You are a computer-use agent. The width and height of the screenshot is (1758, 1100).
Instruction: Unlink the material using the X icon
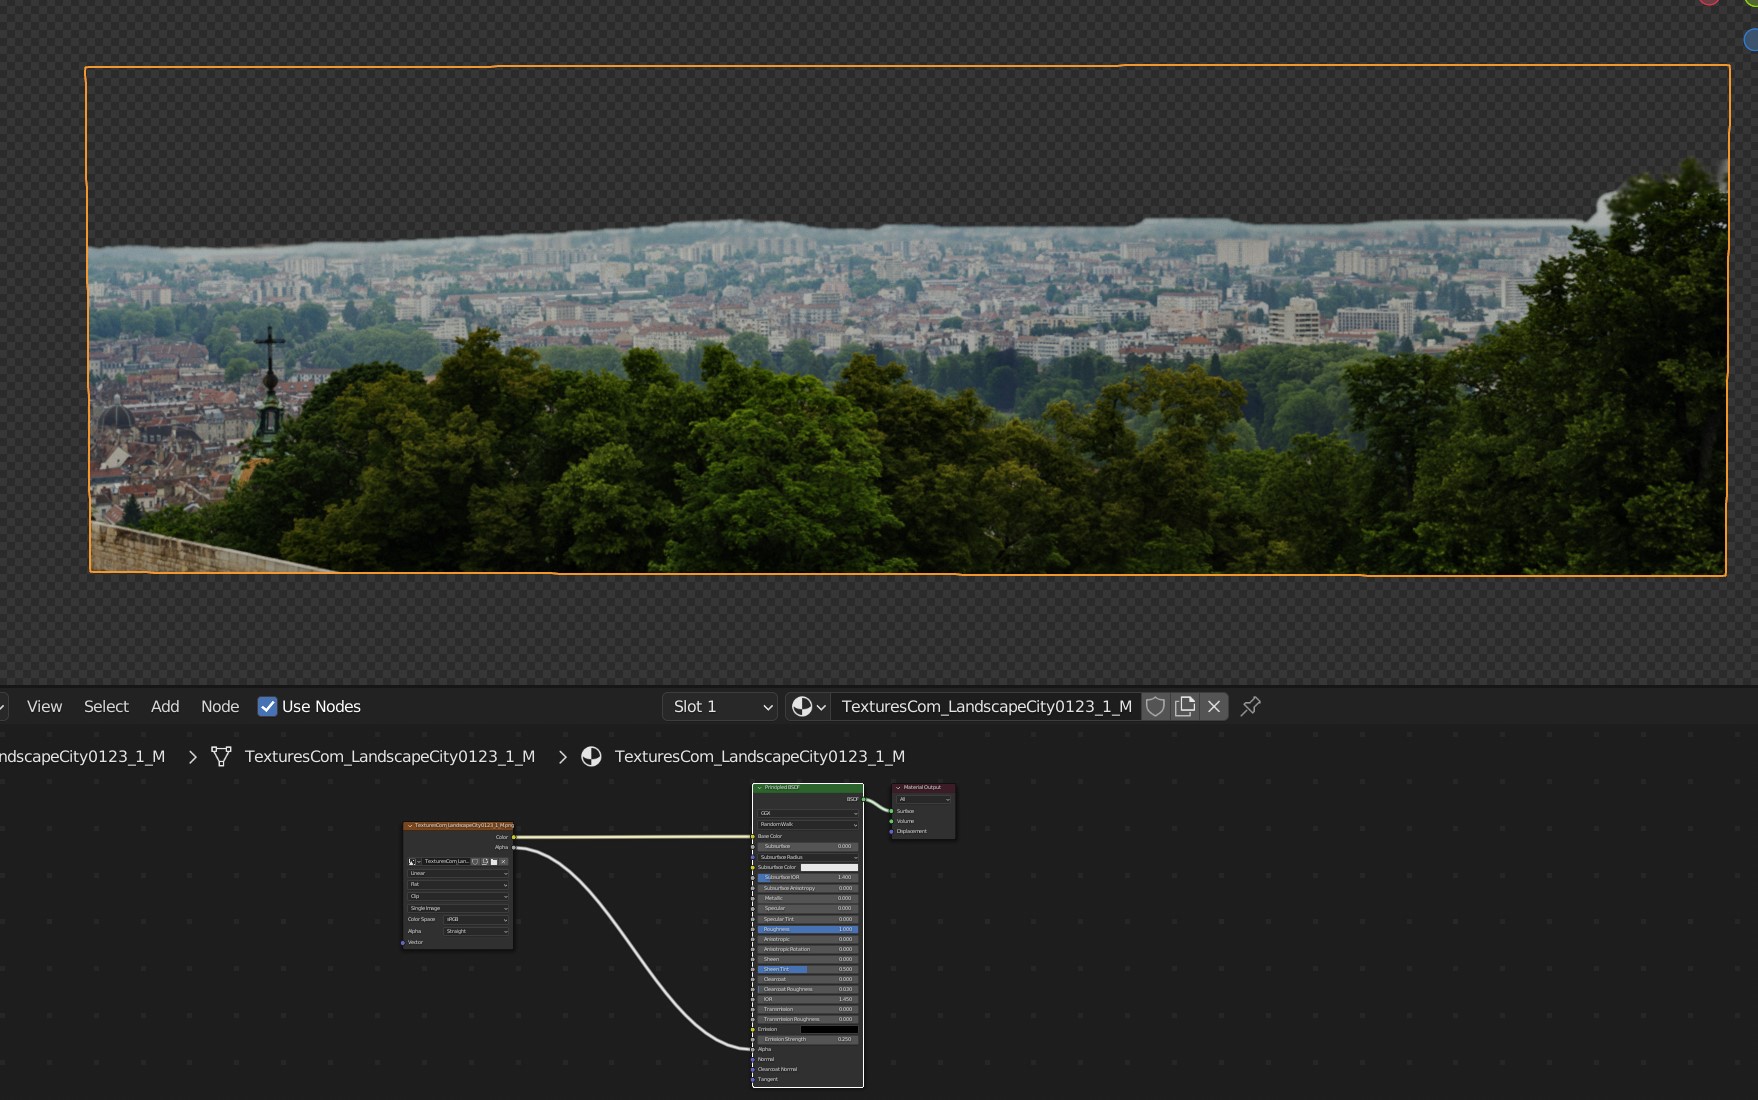click(x=1214, y=707)
